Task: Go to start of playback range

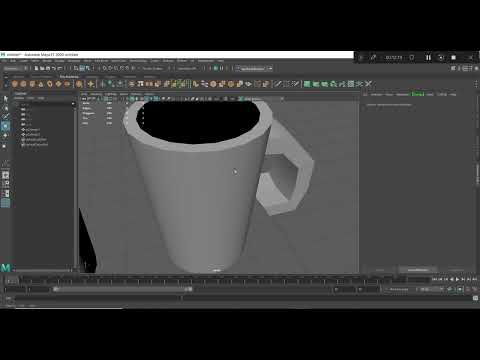Action: click(x=435, y=279)
